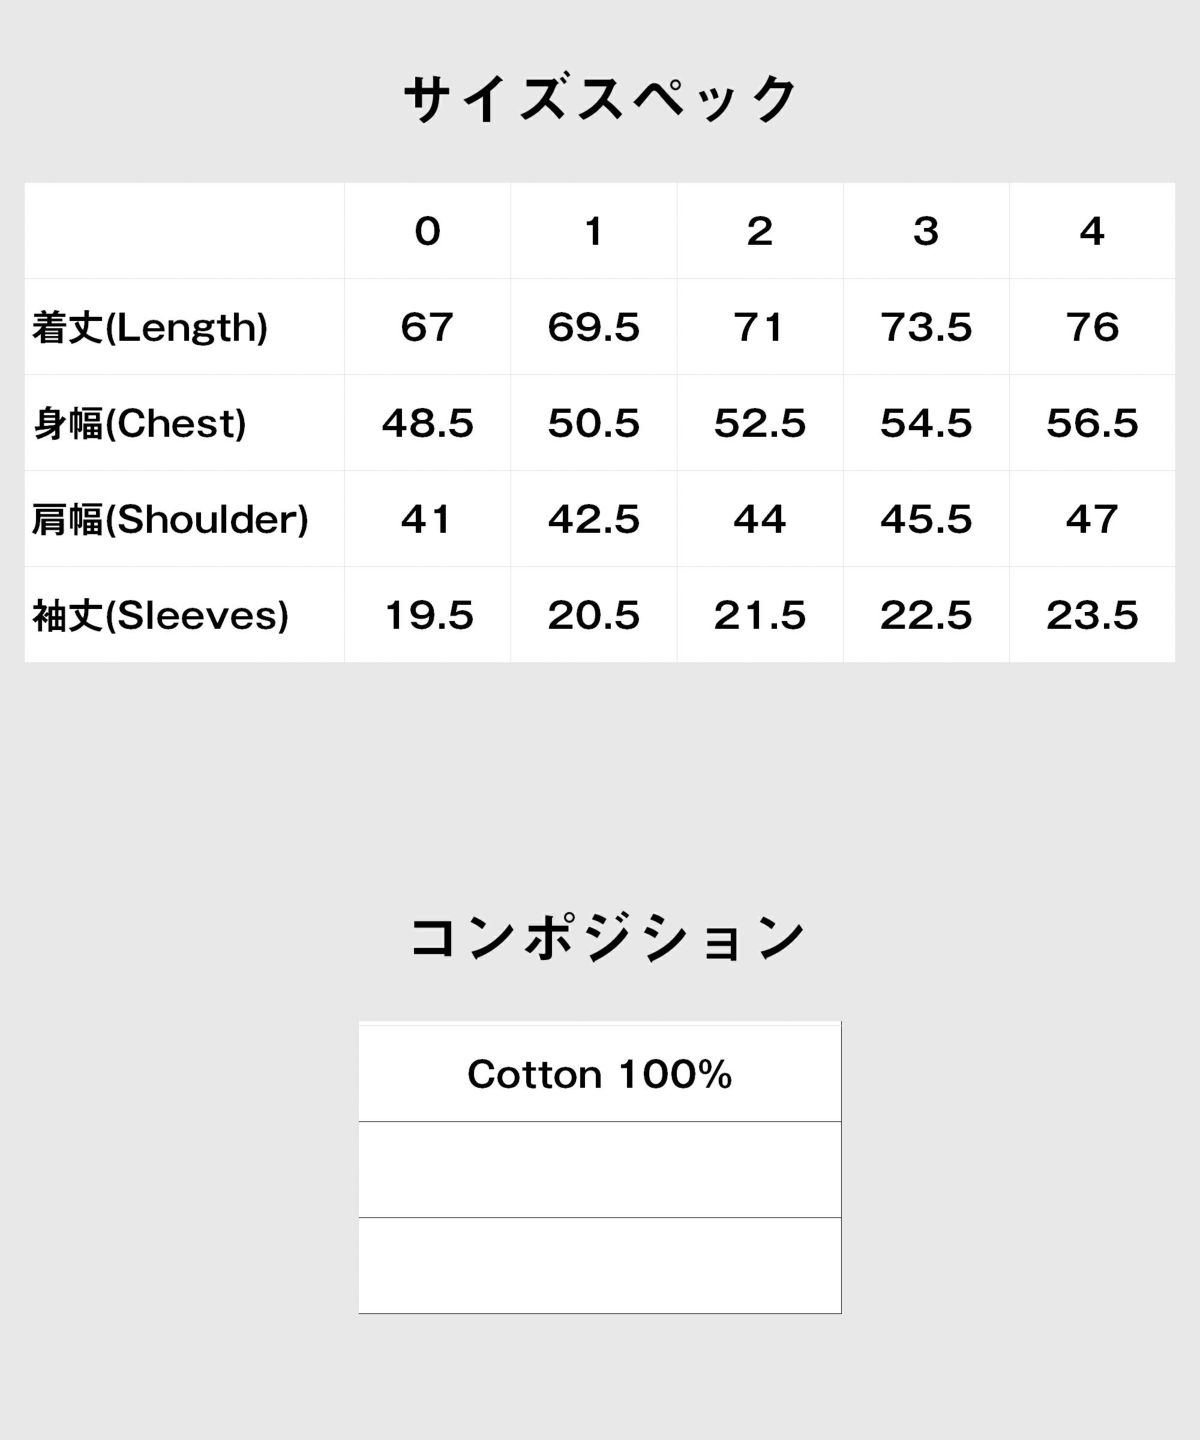Click the 着丈(Length) row label
The height and width of the screenshot is (1440, 1200).
coord(150,327)
